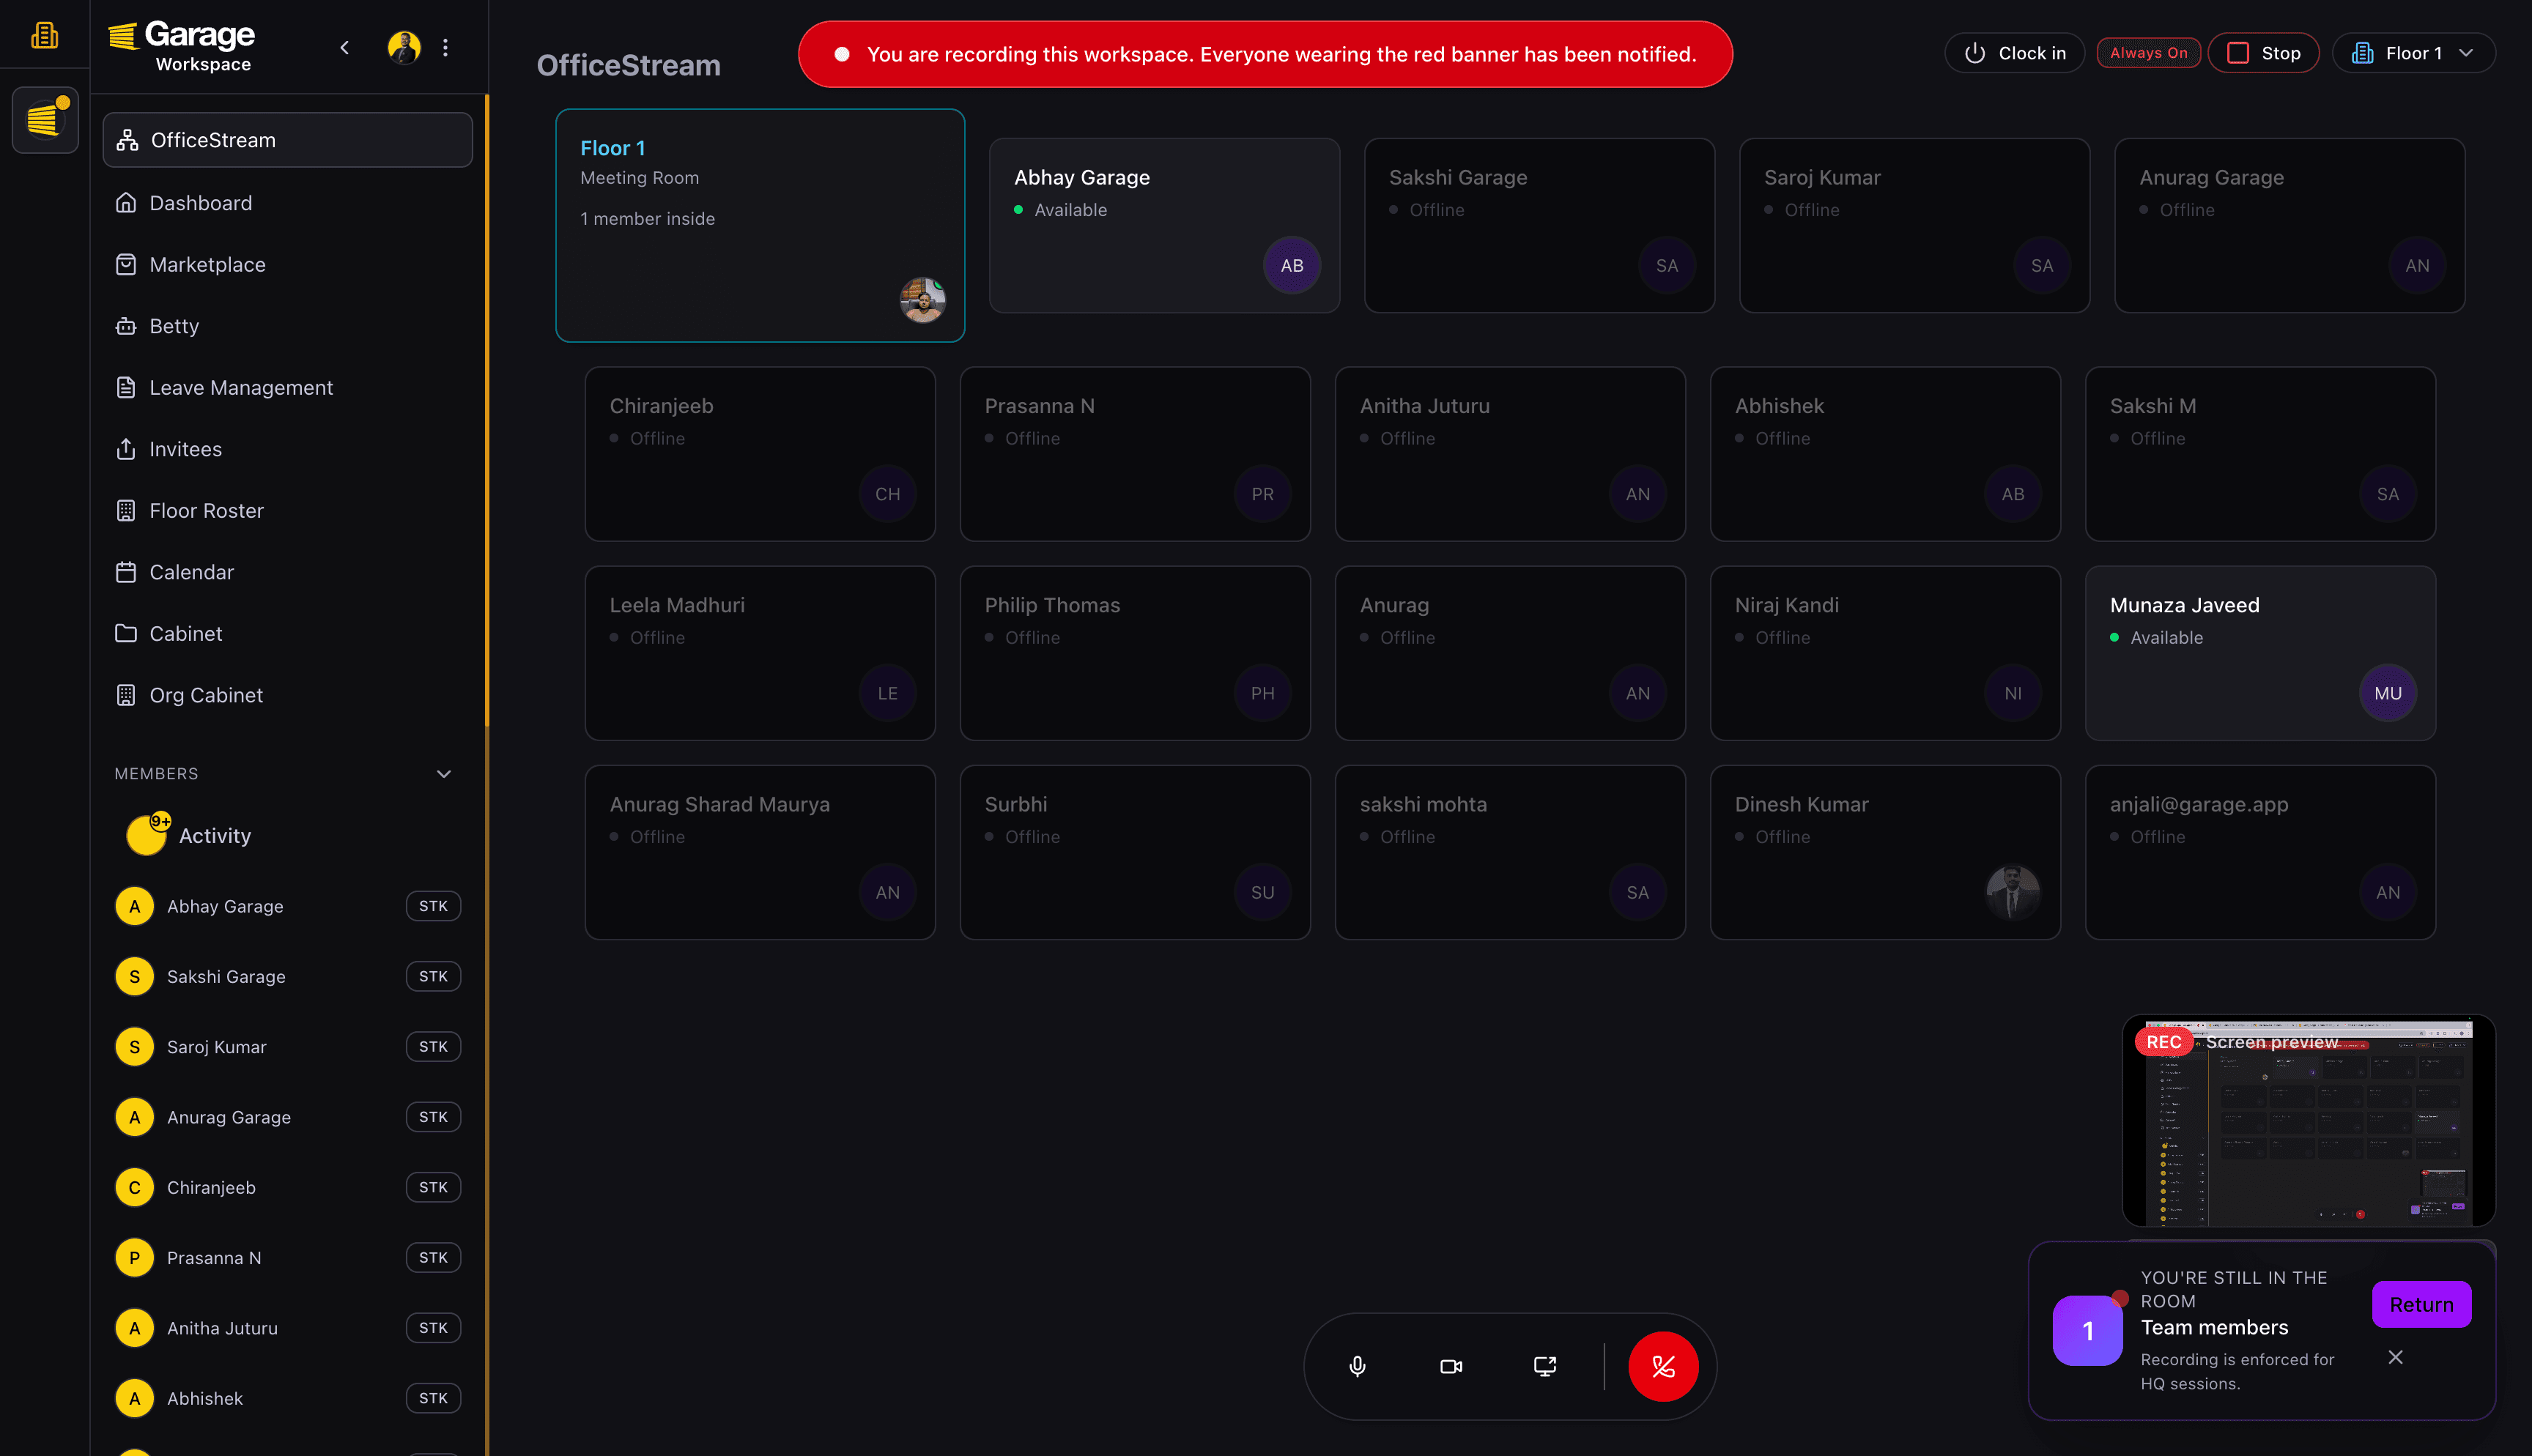Click the screen share icon
This screenshot has height=1456, width=2532.
pyautogui.click(x=1545, y=1366)
